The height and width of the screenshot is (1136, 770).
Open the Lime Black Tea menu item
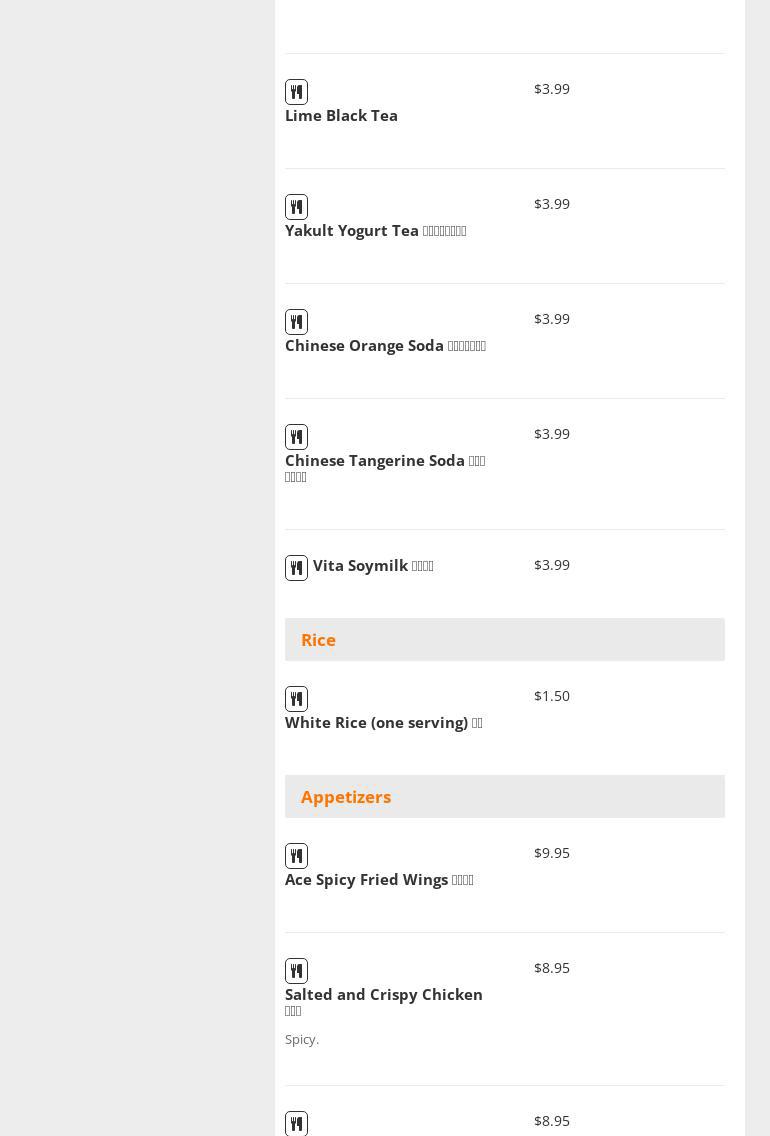[341, 116]
